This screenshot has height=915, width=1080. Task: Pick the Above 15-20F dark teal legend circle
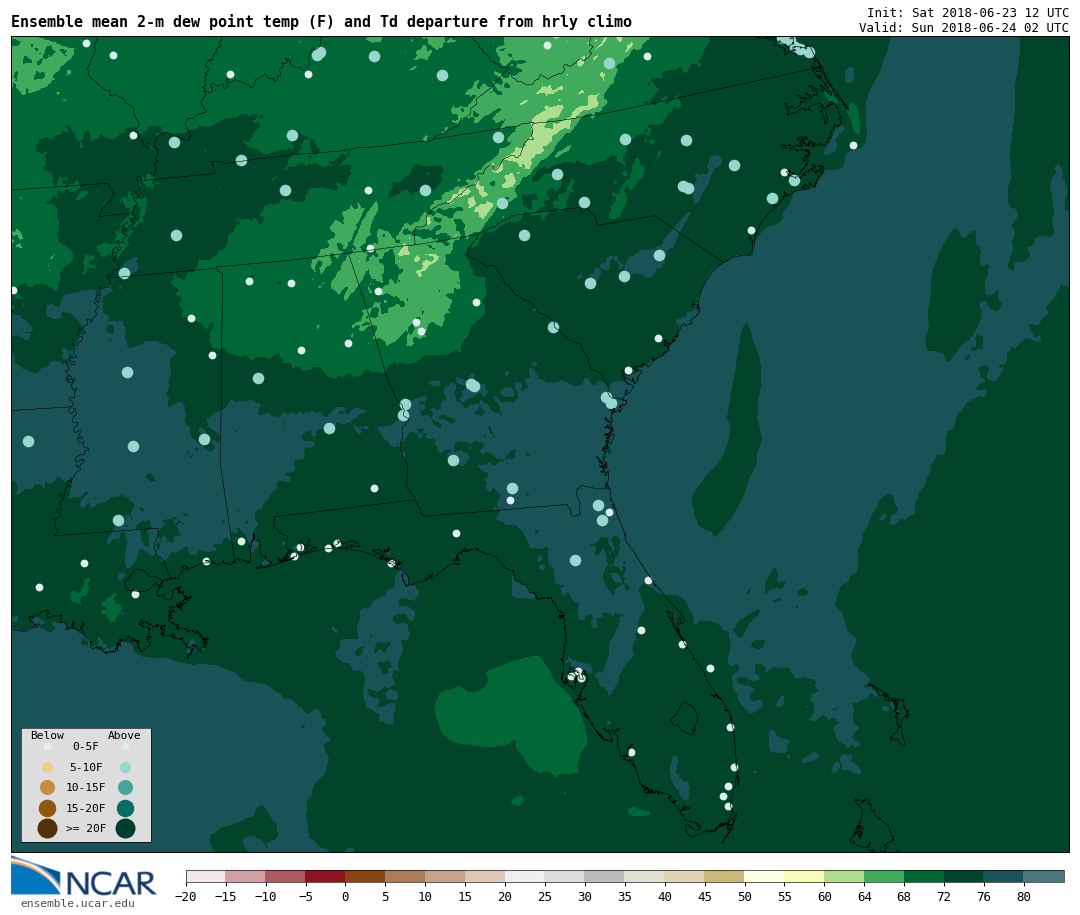click(x=125, y=808)
